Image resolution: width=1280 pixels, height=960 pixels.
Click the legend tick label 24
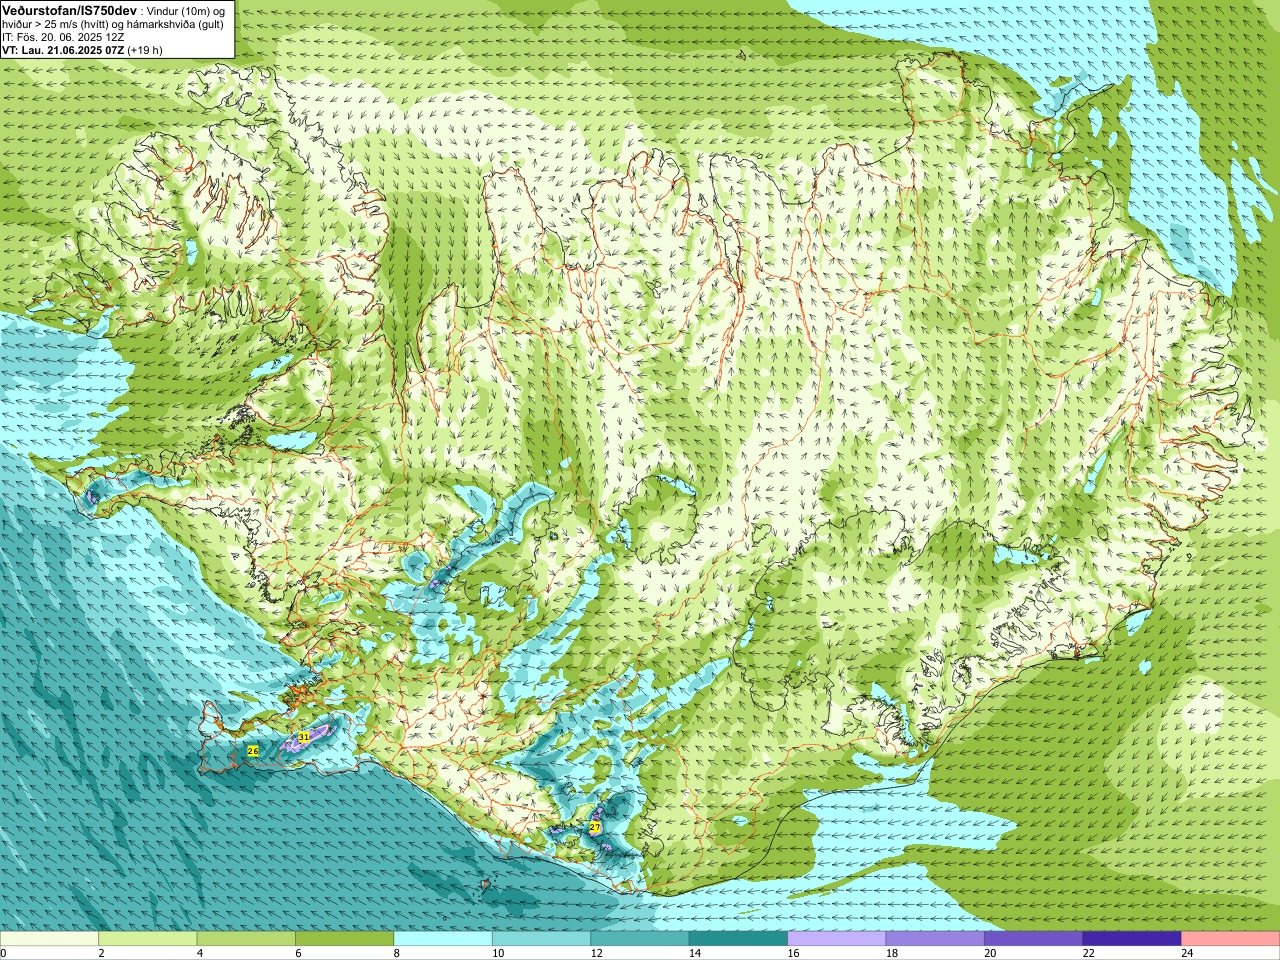click(1188, 953)
